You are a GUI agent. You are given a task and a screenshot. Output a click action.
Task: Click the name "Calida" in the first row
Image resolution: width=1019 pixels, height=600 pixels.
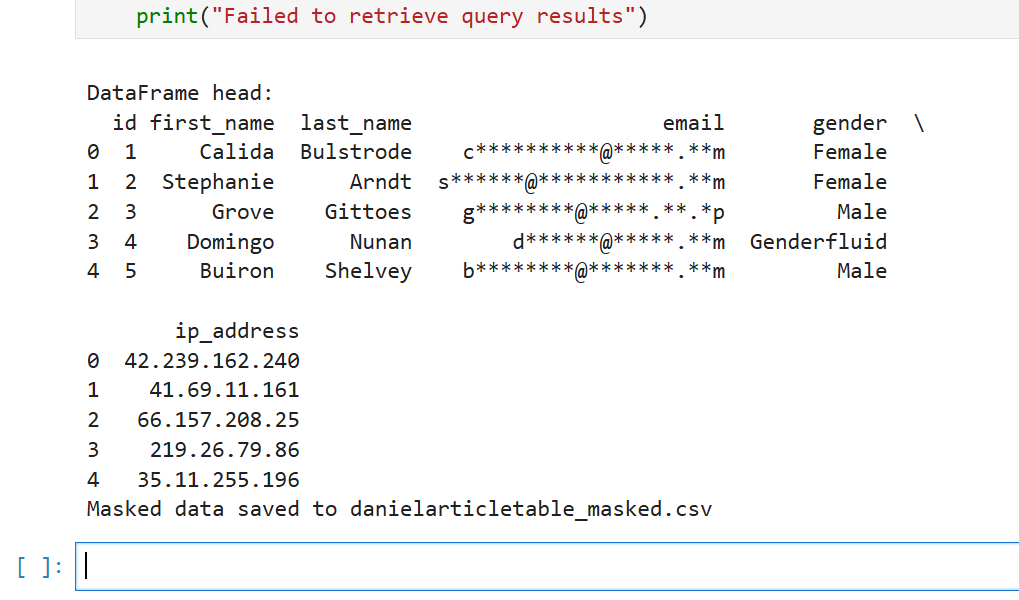click(x=237, y=152)
